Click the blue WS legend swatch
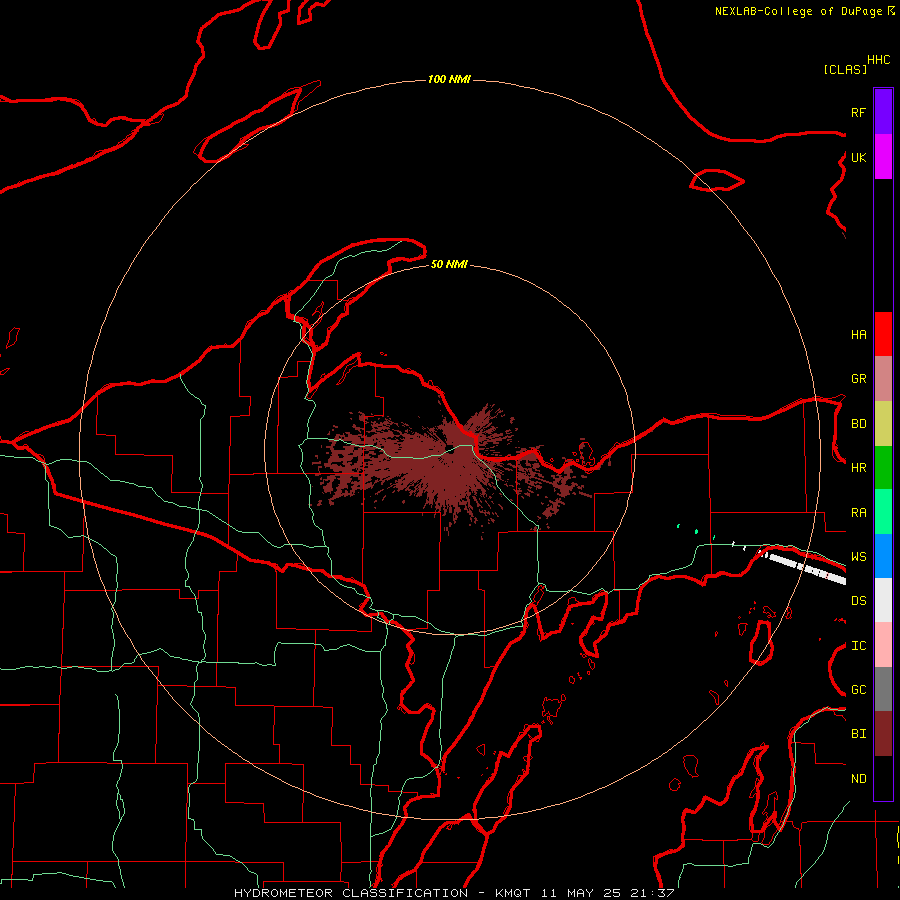The width and height of the screenshot is (900, 900). click(883, 556)
